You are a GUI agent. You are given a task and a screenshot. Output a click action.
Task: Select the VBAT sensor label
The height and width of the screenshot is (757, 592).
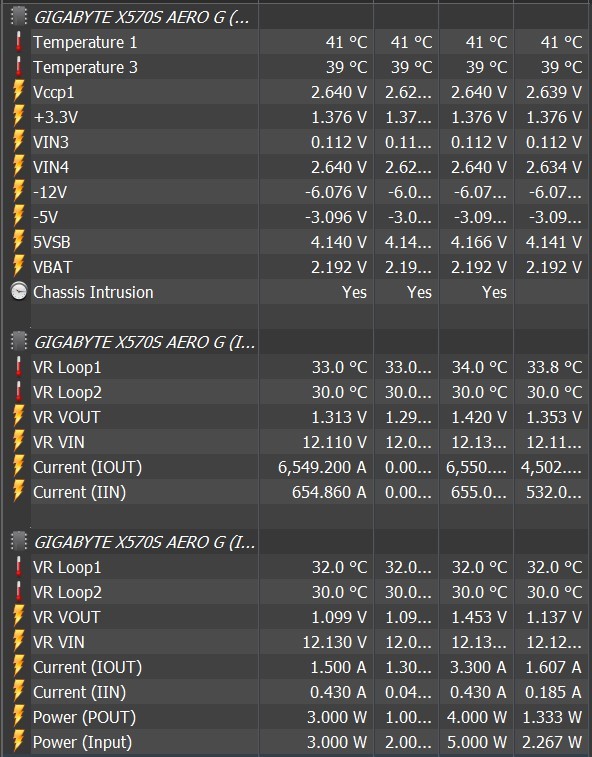pos(52,267)
